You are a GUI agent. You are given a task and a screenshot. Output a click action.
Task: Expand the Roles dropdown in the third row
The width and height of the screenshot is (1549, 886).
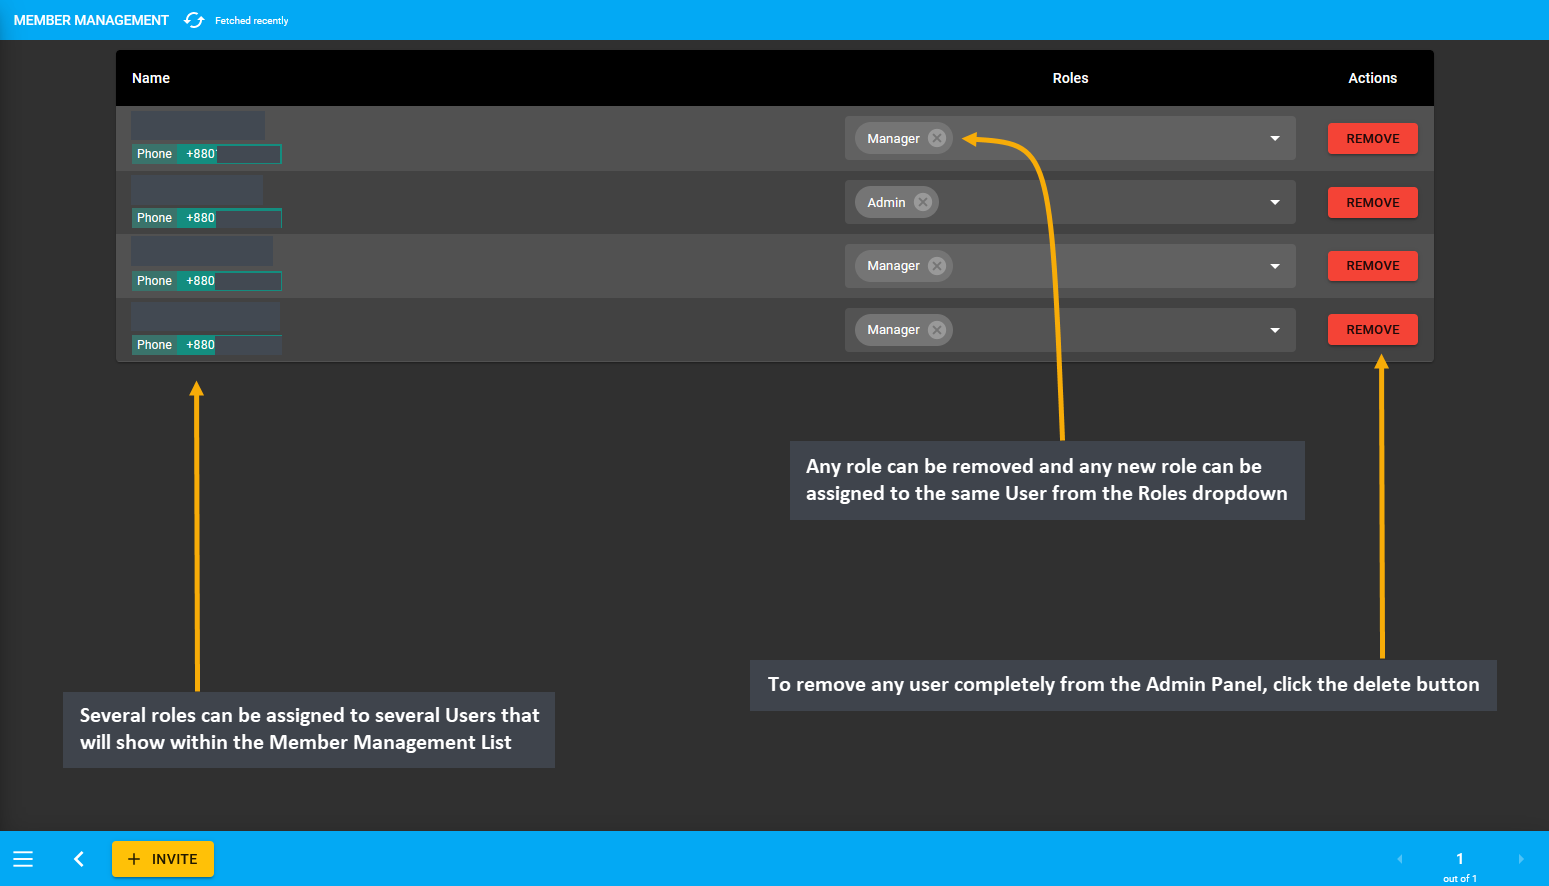[1275, 266]
